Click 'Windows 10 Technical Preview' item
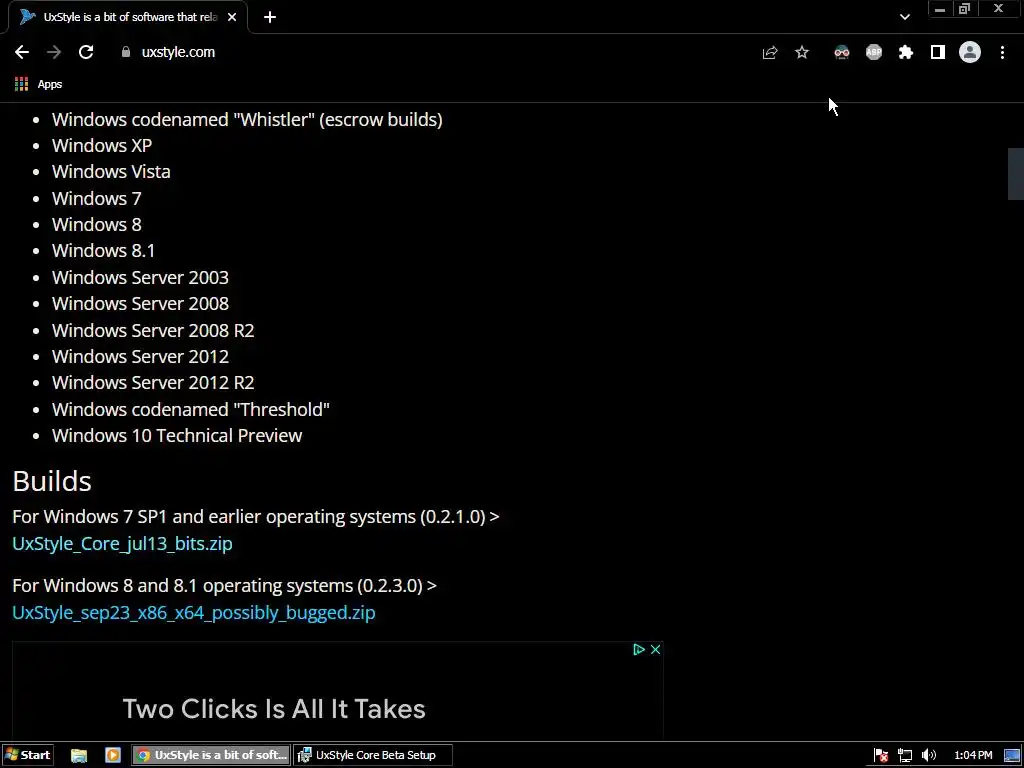The height and width of the screenshot is (768, 1024). click(x=177, y=436)
